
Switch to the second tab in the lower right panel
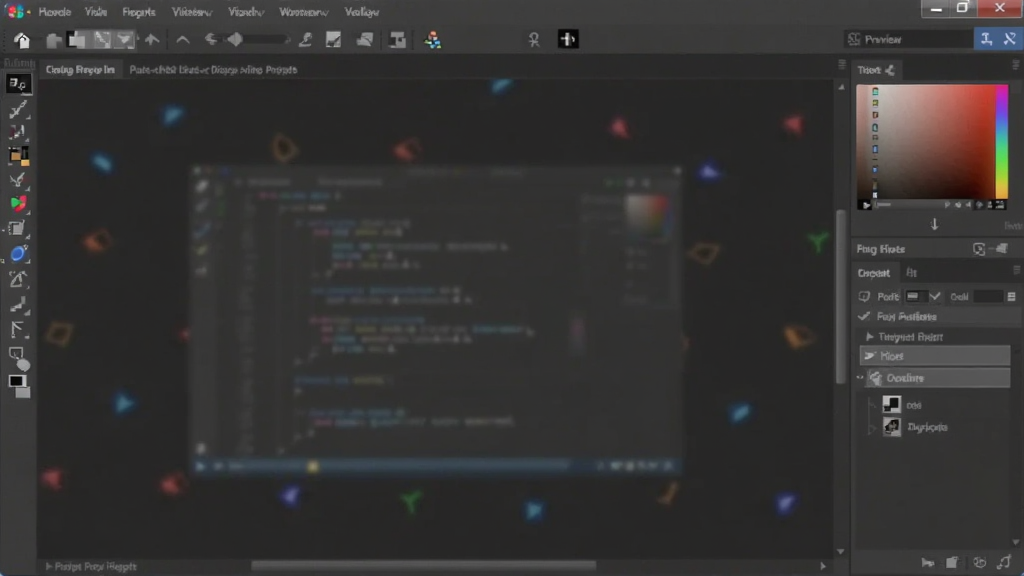click(x=911, y=272)
